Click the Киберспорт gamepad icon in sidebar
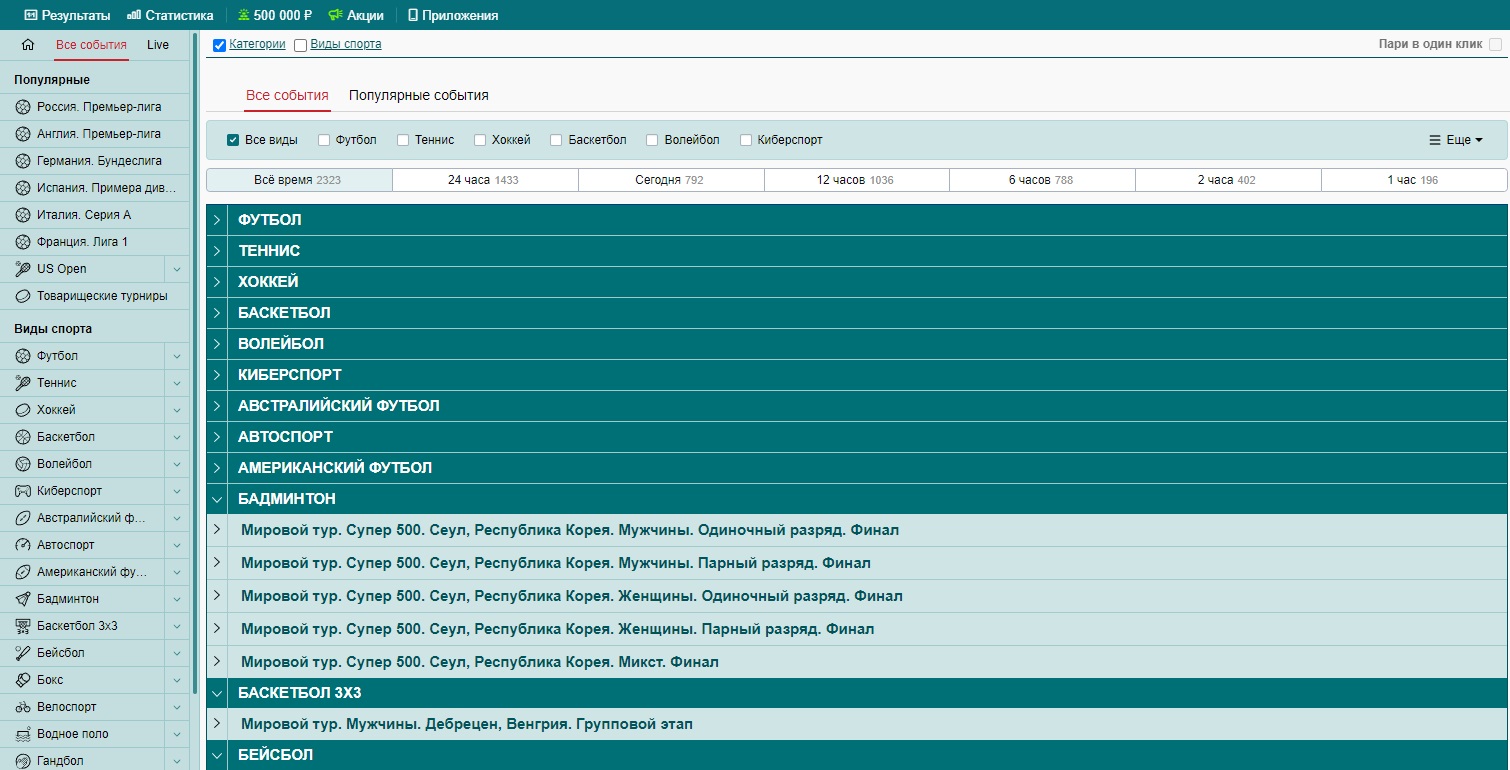1510x770 pixels. point(23,491)
